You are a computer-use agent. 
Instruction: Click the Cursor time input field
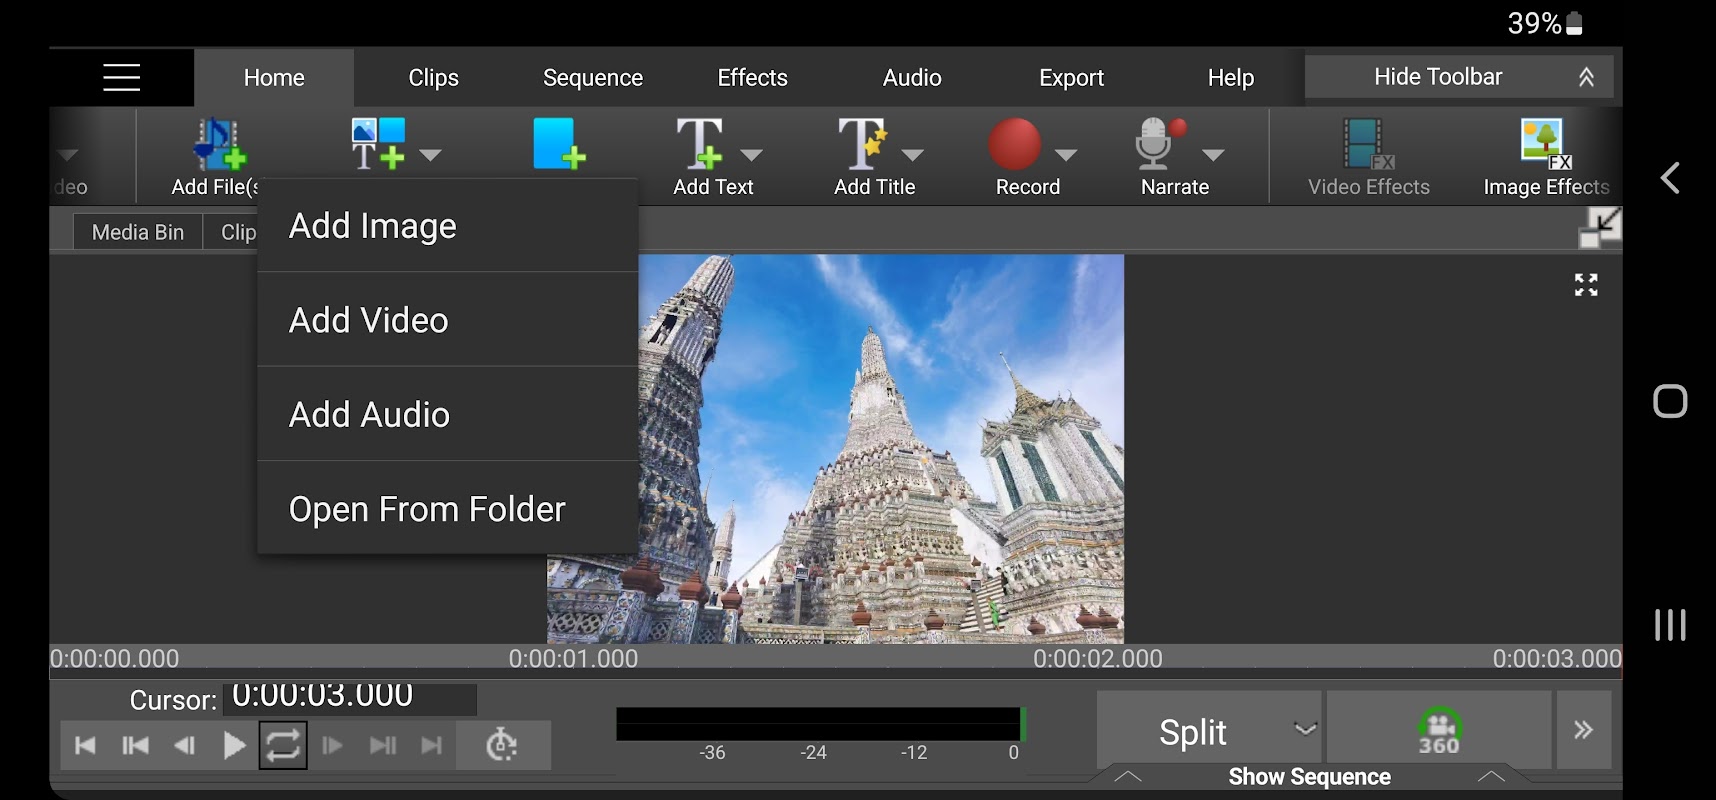click(350, 699)
